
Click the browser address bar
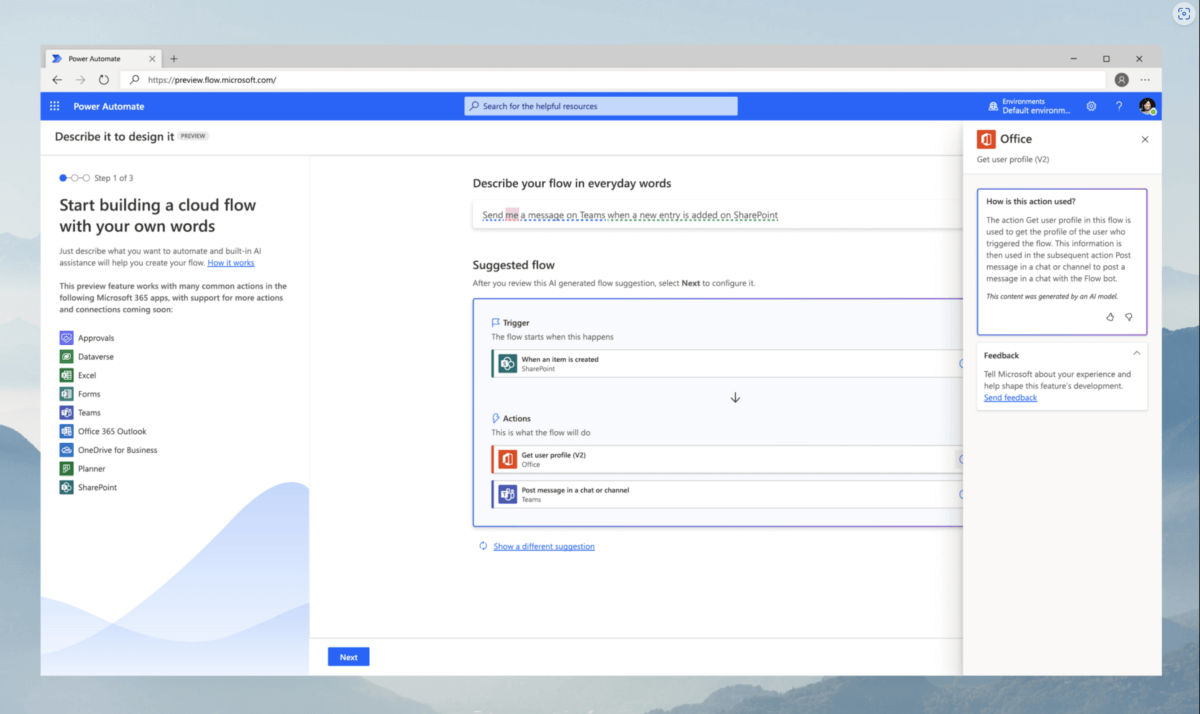(615, 80)
